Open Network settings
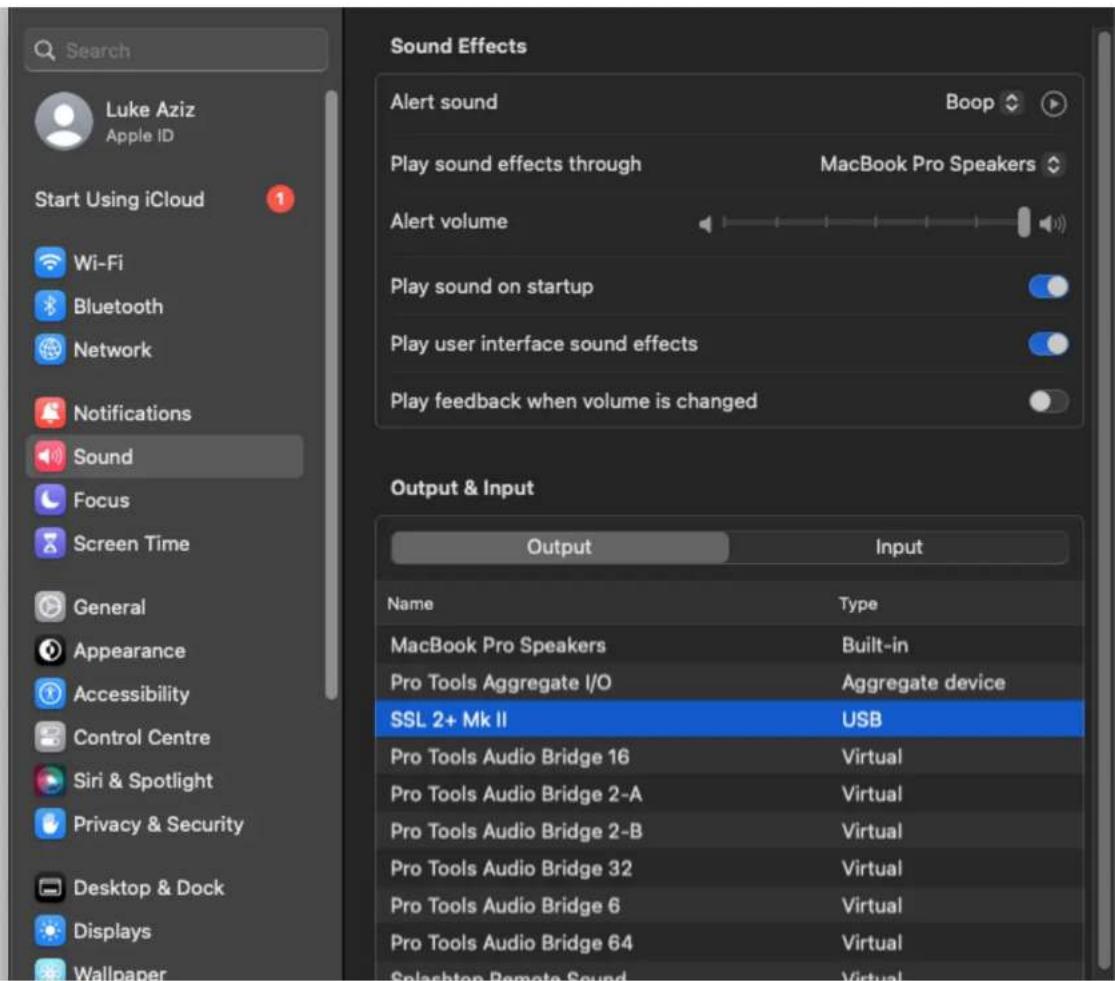 click(165, 349)
